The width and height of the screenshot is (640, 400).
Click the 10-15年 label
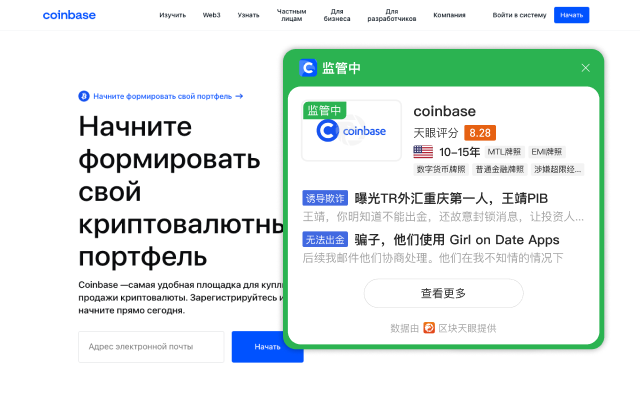(459, 152)
